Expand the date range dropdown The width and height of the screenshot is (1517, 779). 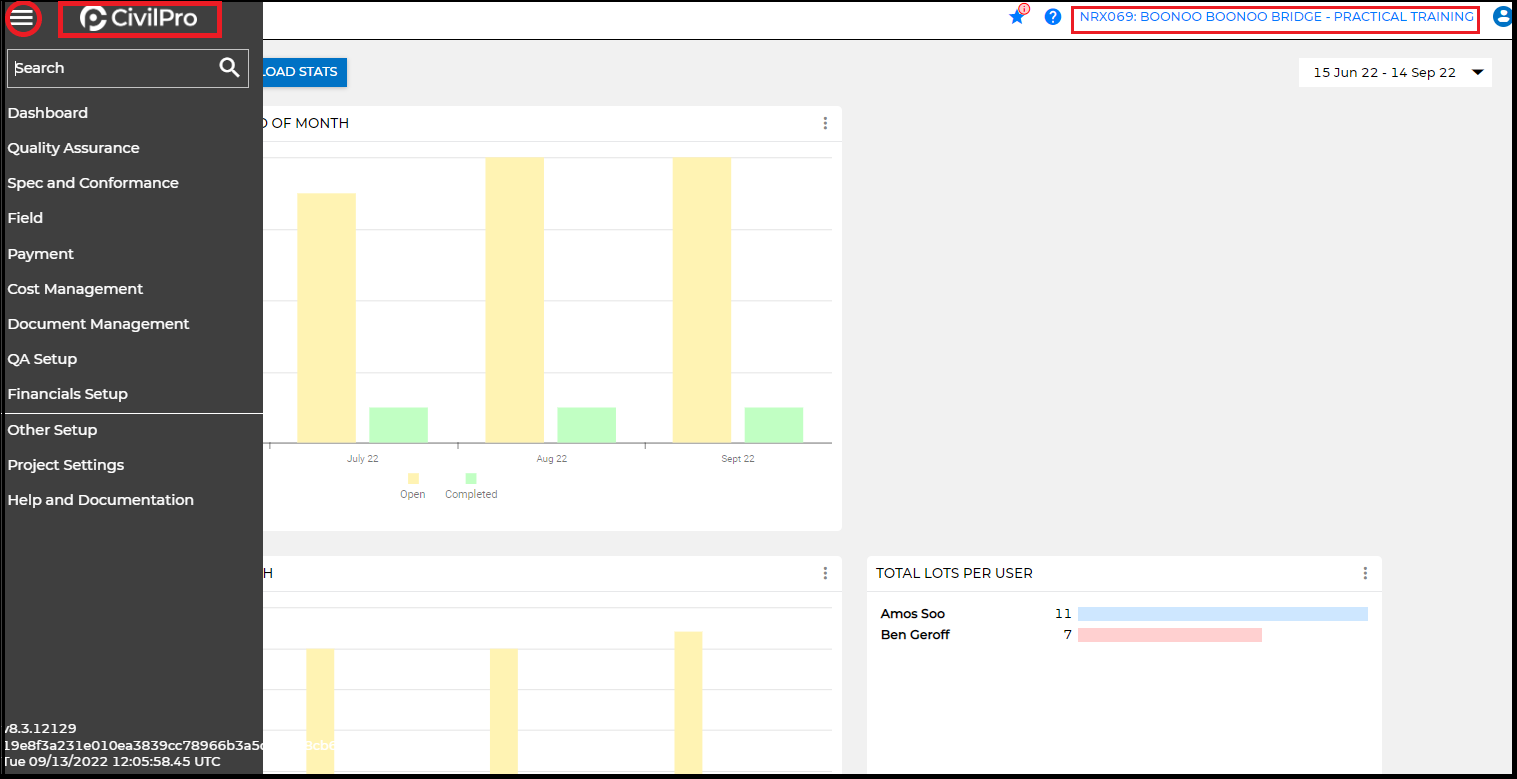[x=1477, y=72]
